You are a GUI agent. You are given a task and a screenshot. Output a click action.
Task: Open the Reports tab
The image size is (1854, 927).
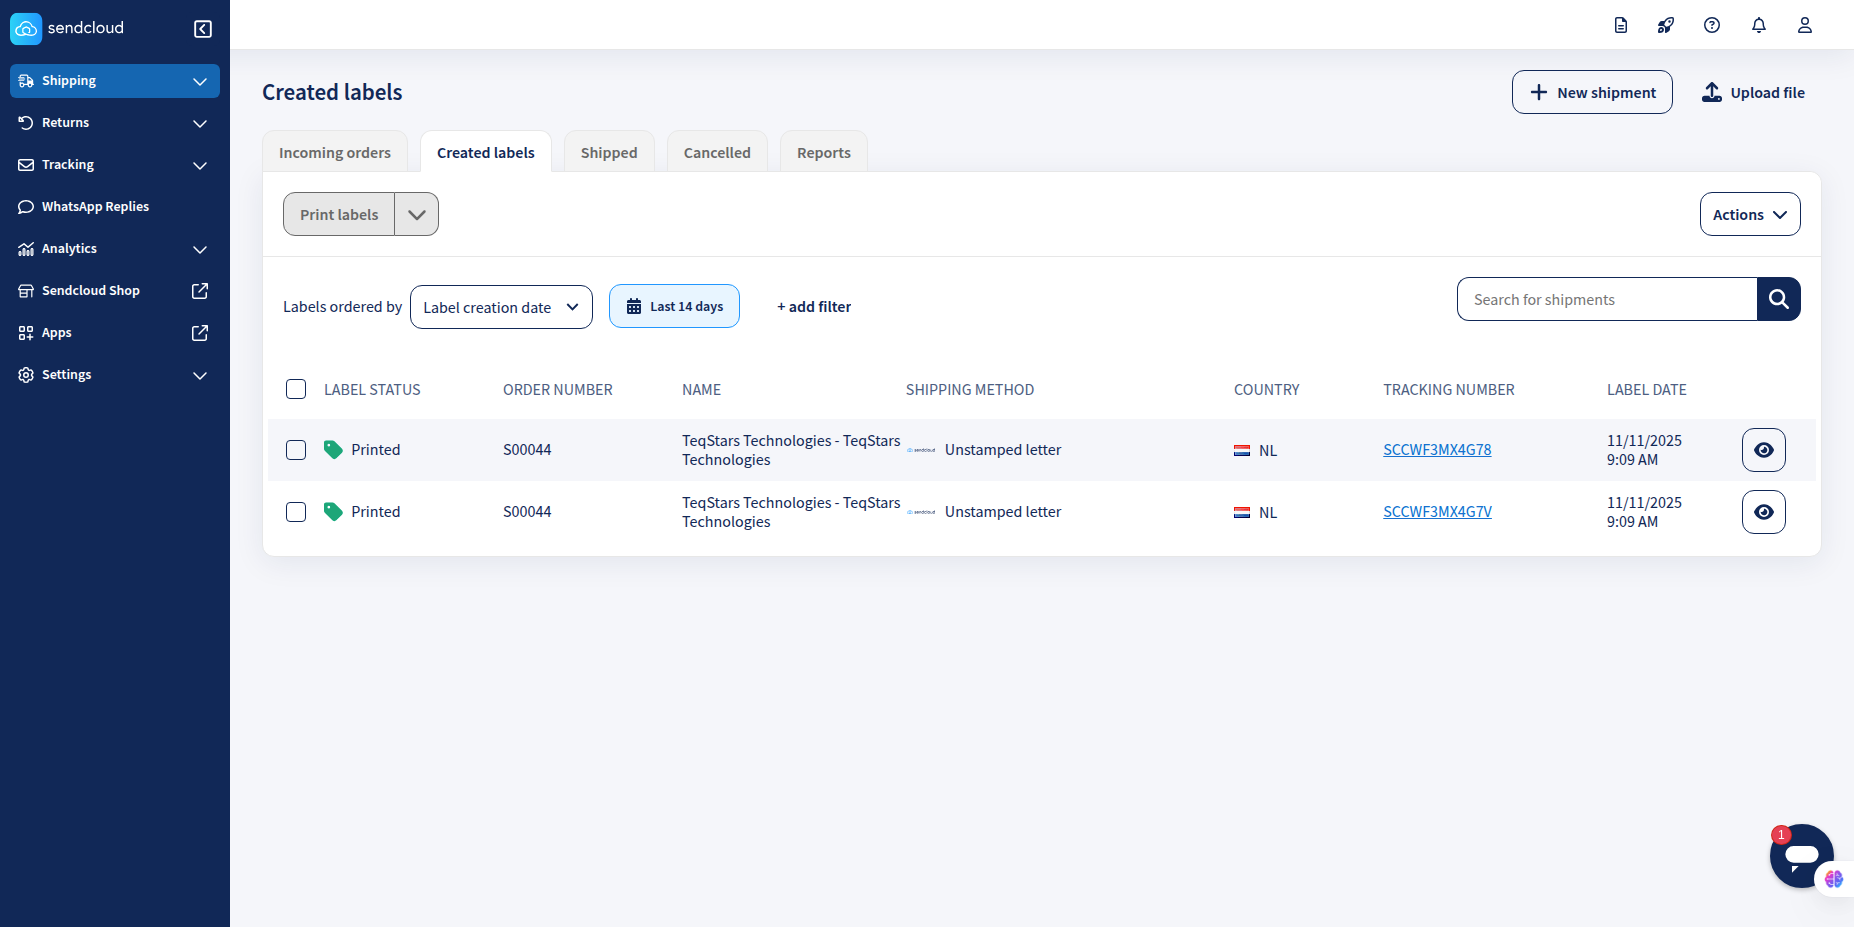click(824, 152)
